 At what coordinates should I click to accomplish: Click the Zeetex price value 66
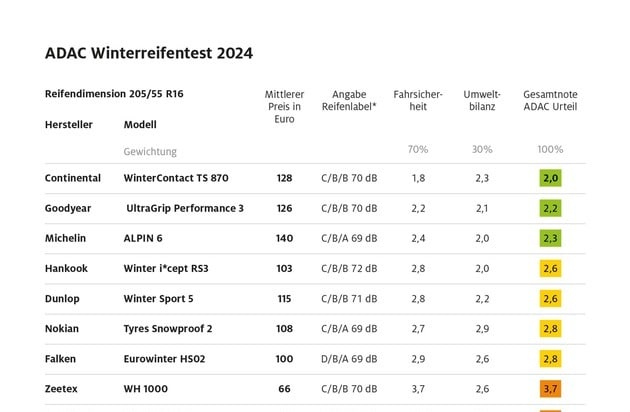tap(284, 389)
